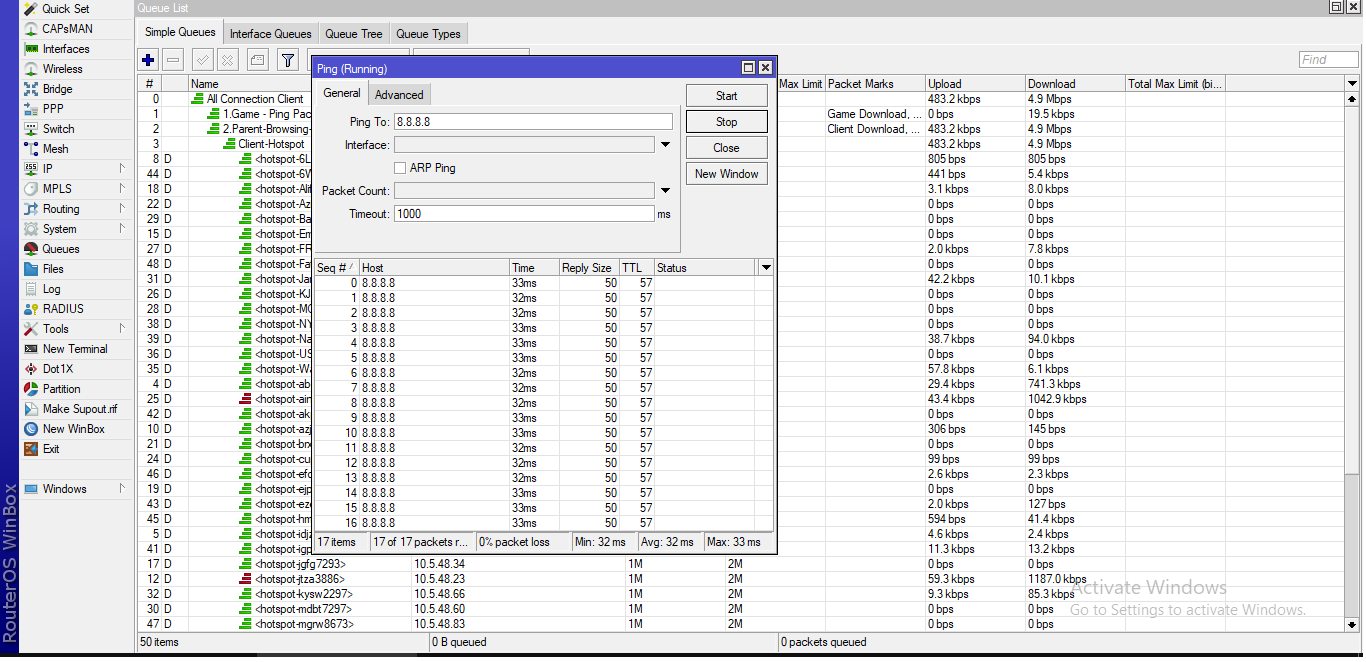Open the filter funnel in Queue List
This screenshot has width=1366, height=662.
coord(288,60)
